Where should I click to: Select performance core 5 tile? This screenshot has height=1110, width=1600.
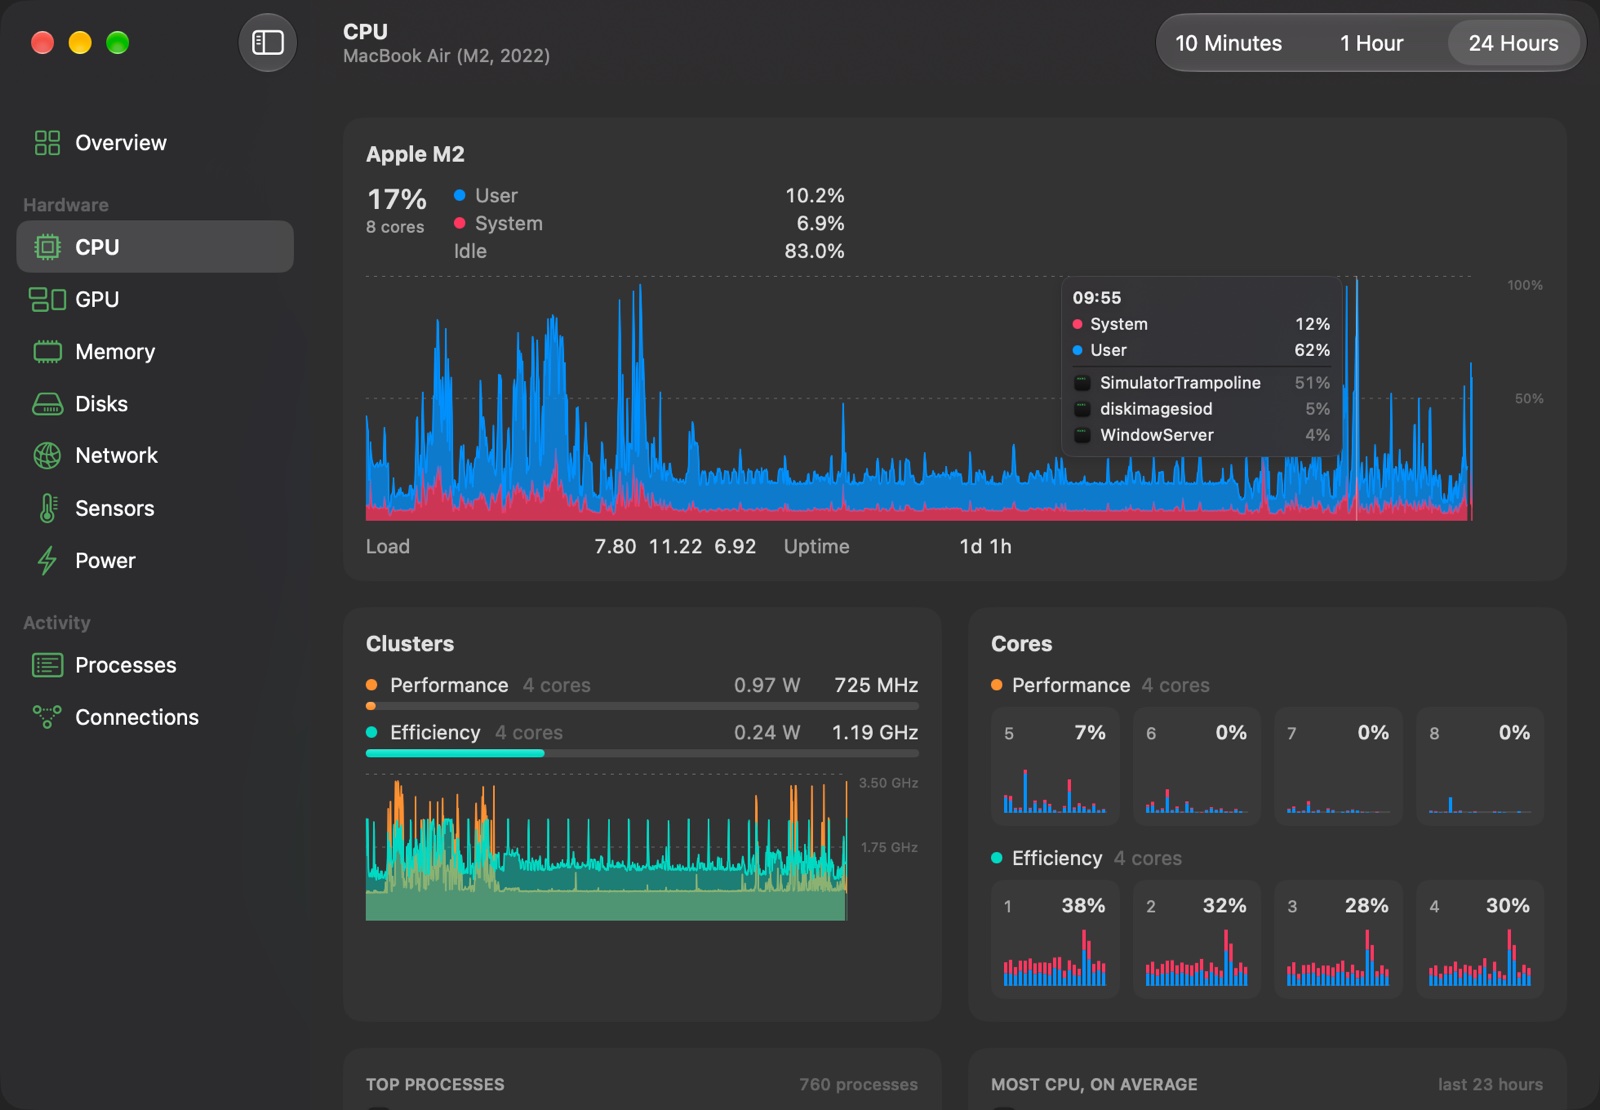coord(1055,766)
